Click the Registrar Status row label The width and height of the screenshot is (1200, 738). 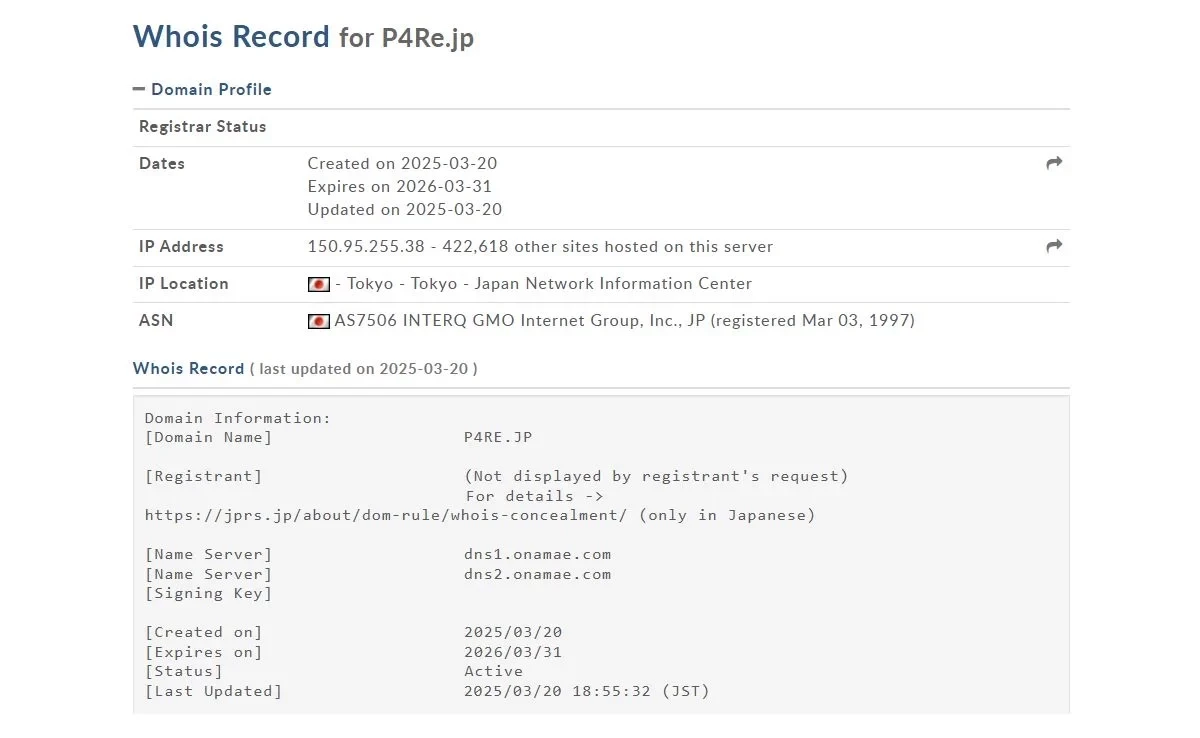[x=202, y=127]
